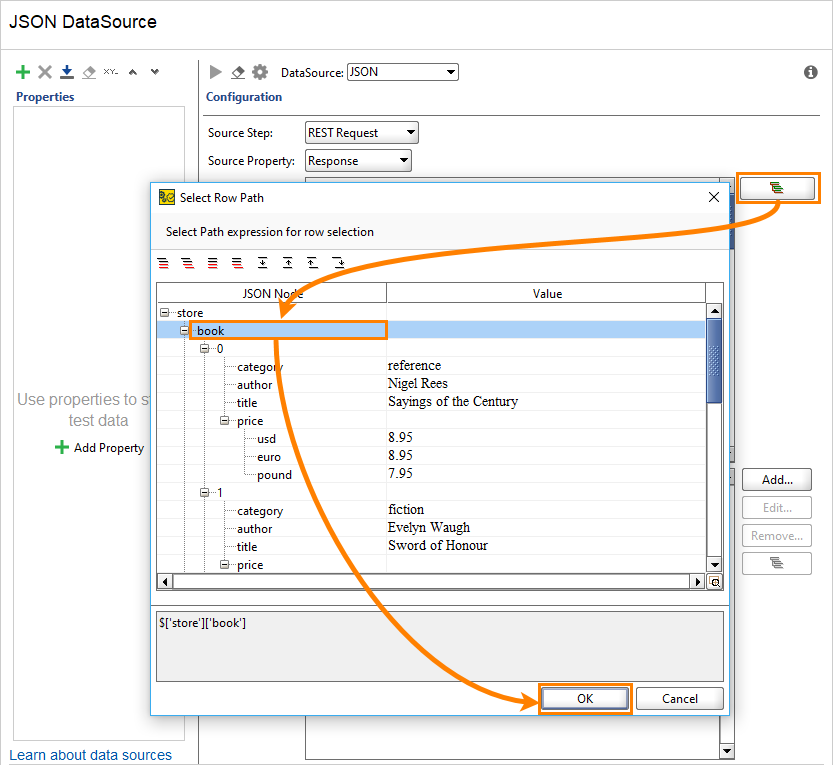The image size is (833, 765).
Task: Click the Add... button
Action: click(777, 480)
